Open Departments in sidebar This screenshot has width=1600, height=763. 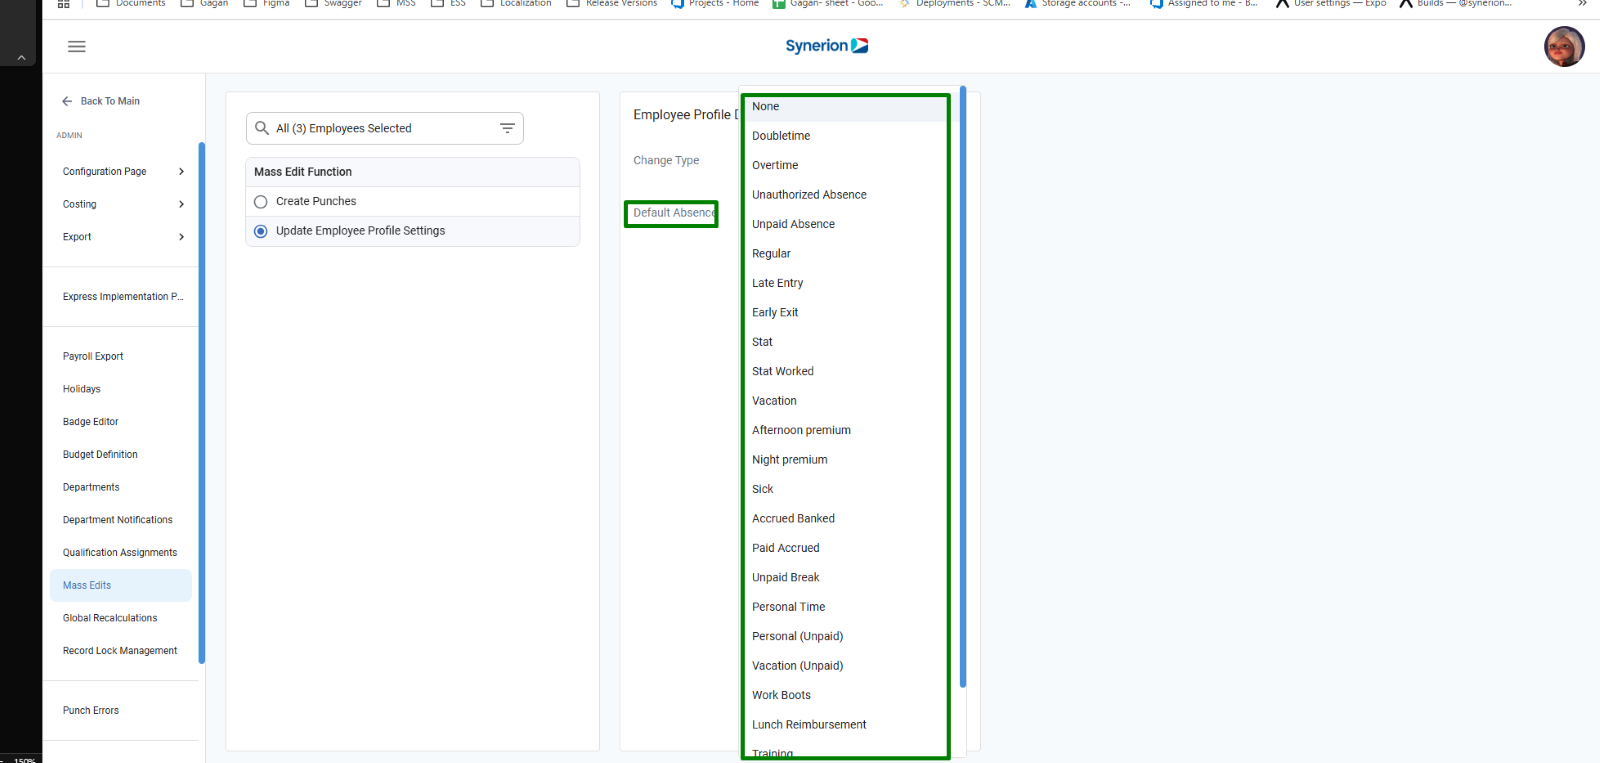tap(91, 487)
